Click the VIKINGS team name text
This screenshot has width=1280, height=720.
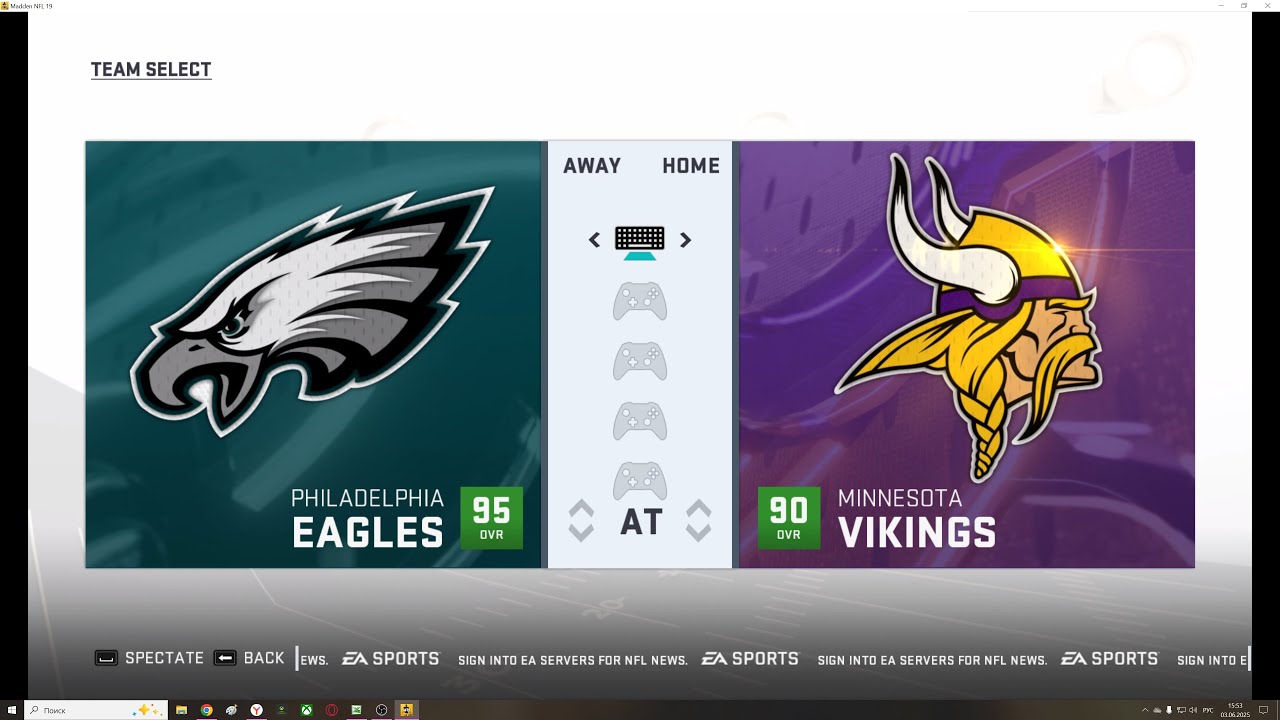click(x=917, y=533)
